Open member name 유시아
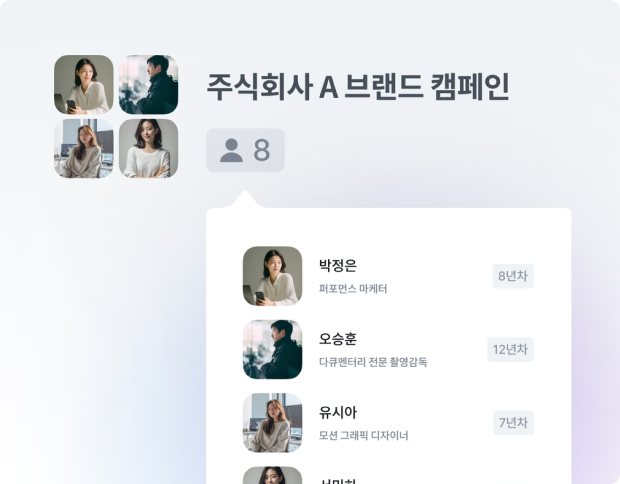 [x=338, y=412]
